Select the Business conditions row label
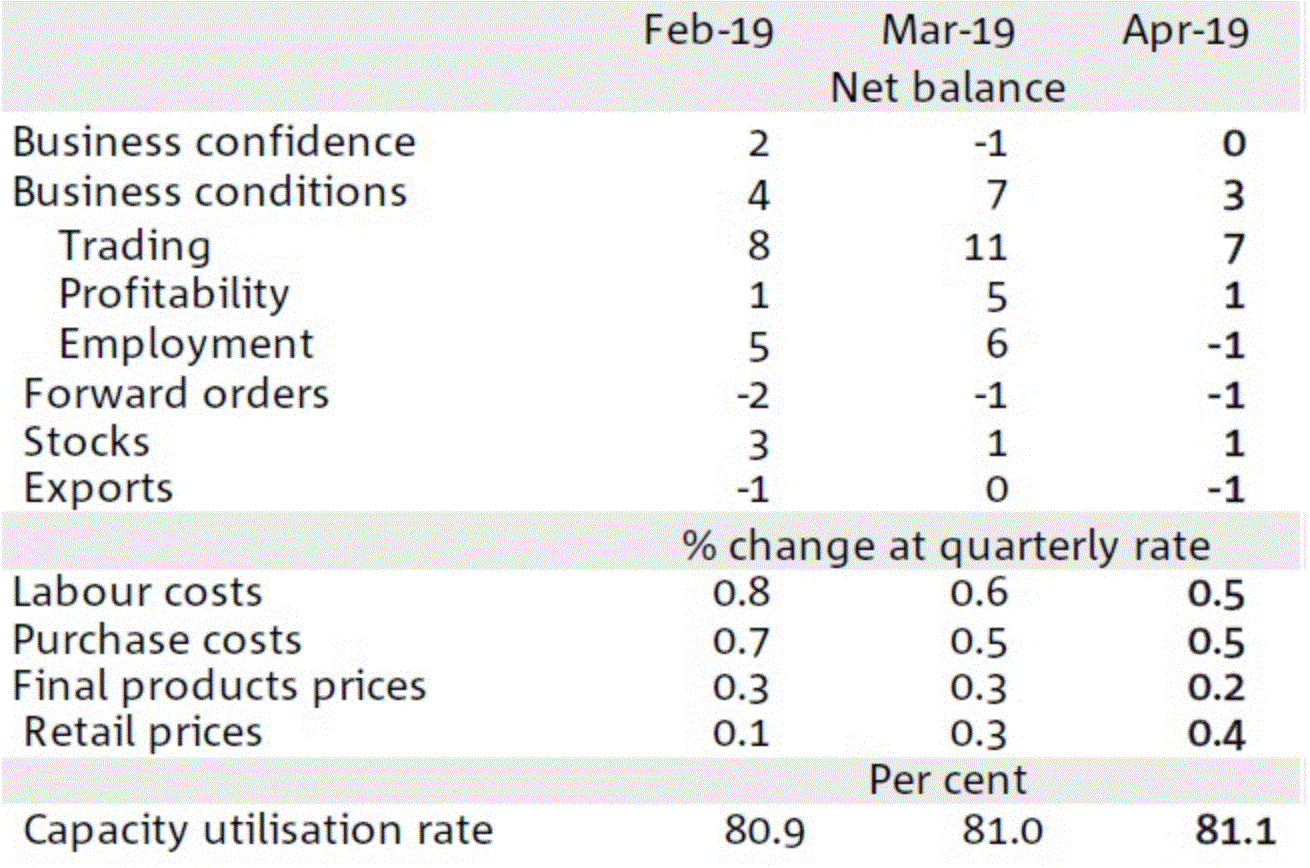The height and width of the screenshot is (868, 1310). click(210, 191)
